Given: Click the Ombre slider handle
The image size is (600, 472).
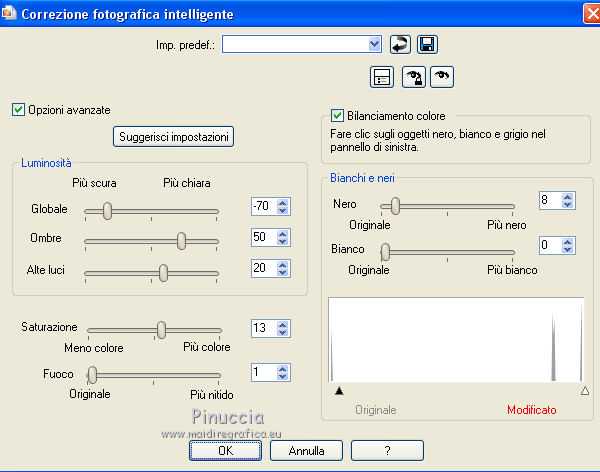Looking at the screenshot, I should click(181, 241).
